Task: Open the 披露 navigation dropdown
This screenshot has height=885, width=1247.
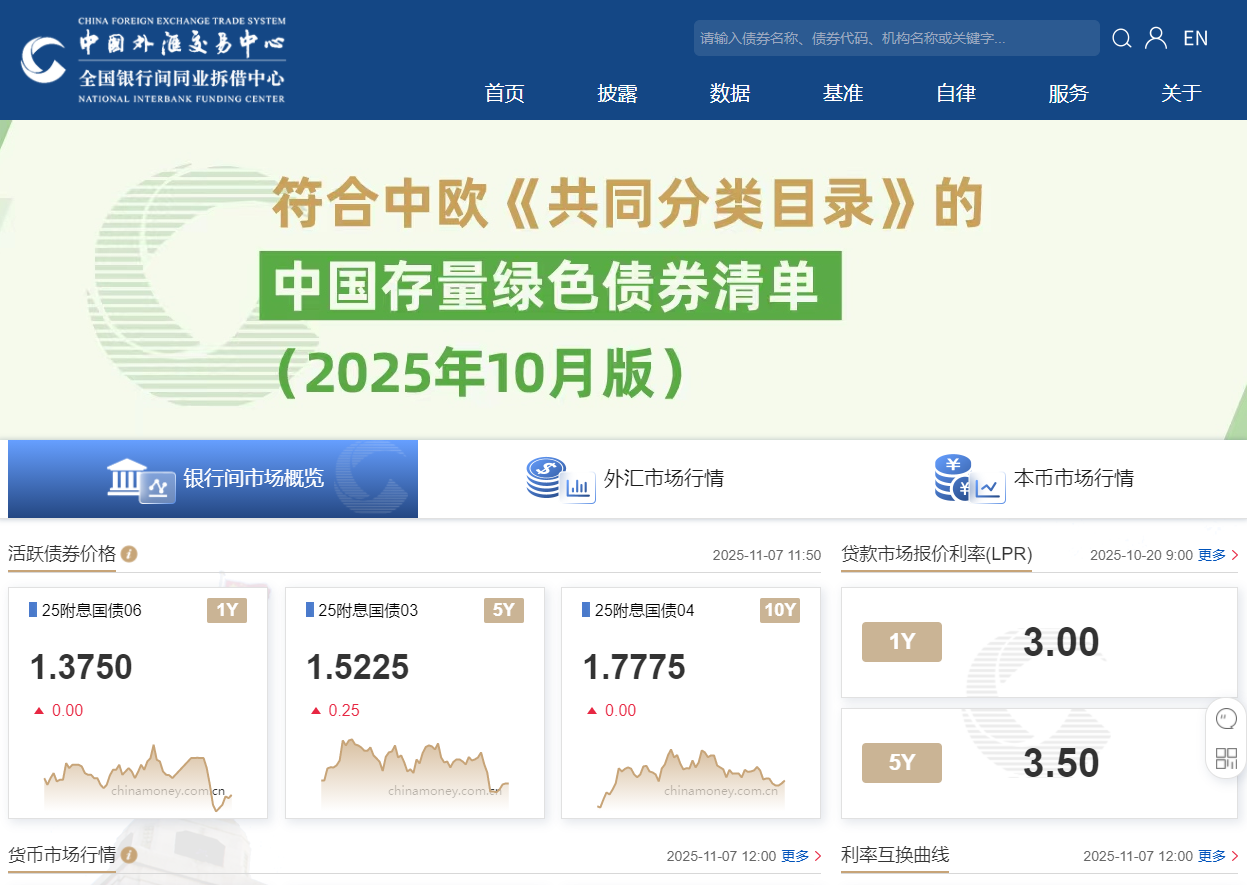Action: pos(617,93)
